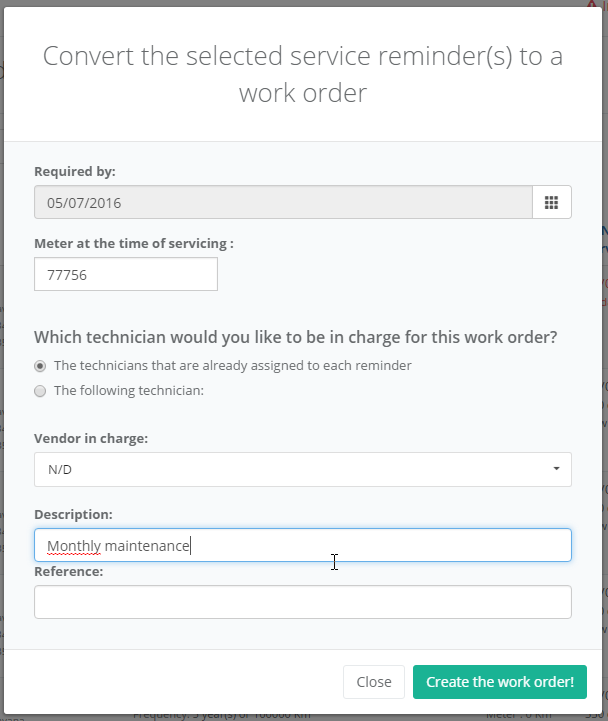Click the underlined word Monthly in the Description
This screenshot has height=721, width=608.
74,546
